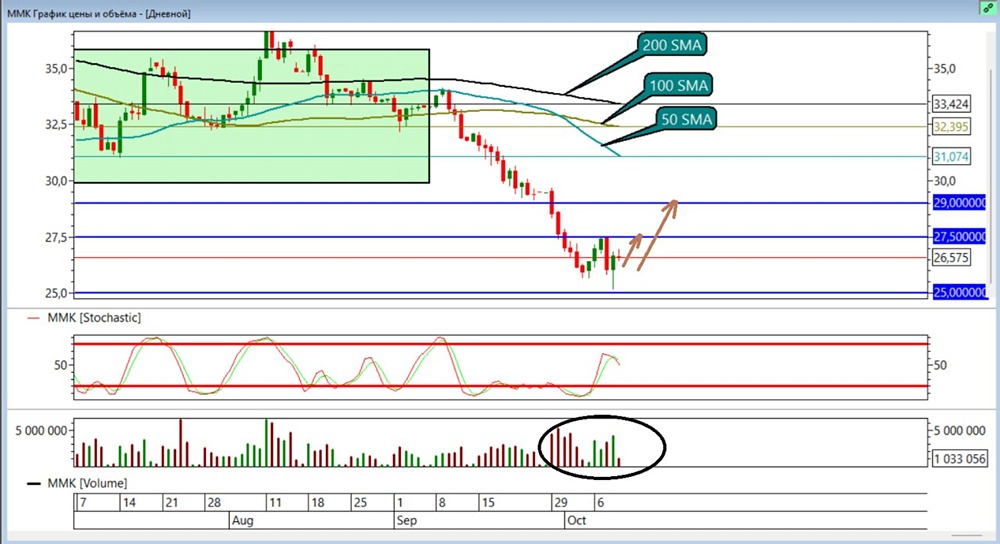This screenshot has width=1000, height=544.
Task: Click date label 29 on time axis
Action: (x=561, y=503)
